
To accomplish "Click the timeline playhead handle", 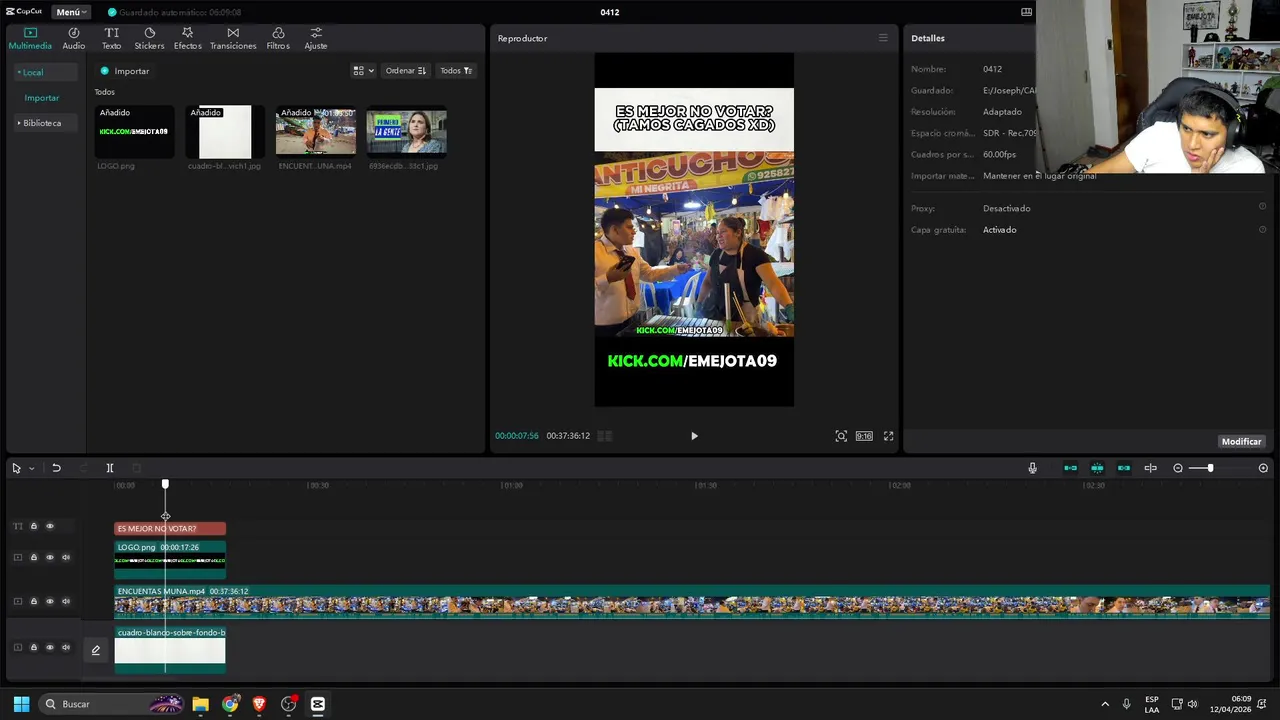I will click(165, 485).
